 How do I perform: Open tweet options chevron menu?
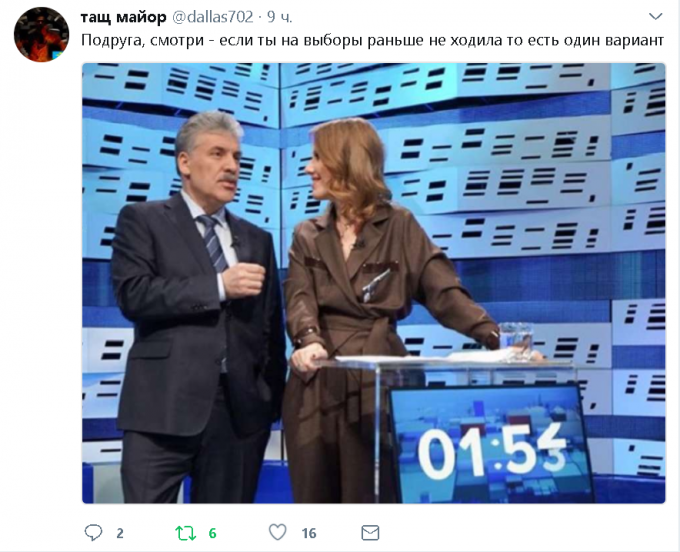(x=655, y=16)
